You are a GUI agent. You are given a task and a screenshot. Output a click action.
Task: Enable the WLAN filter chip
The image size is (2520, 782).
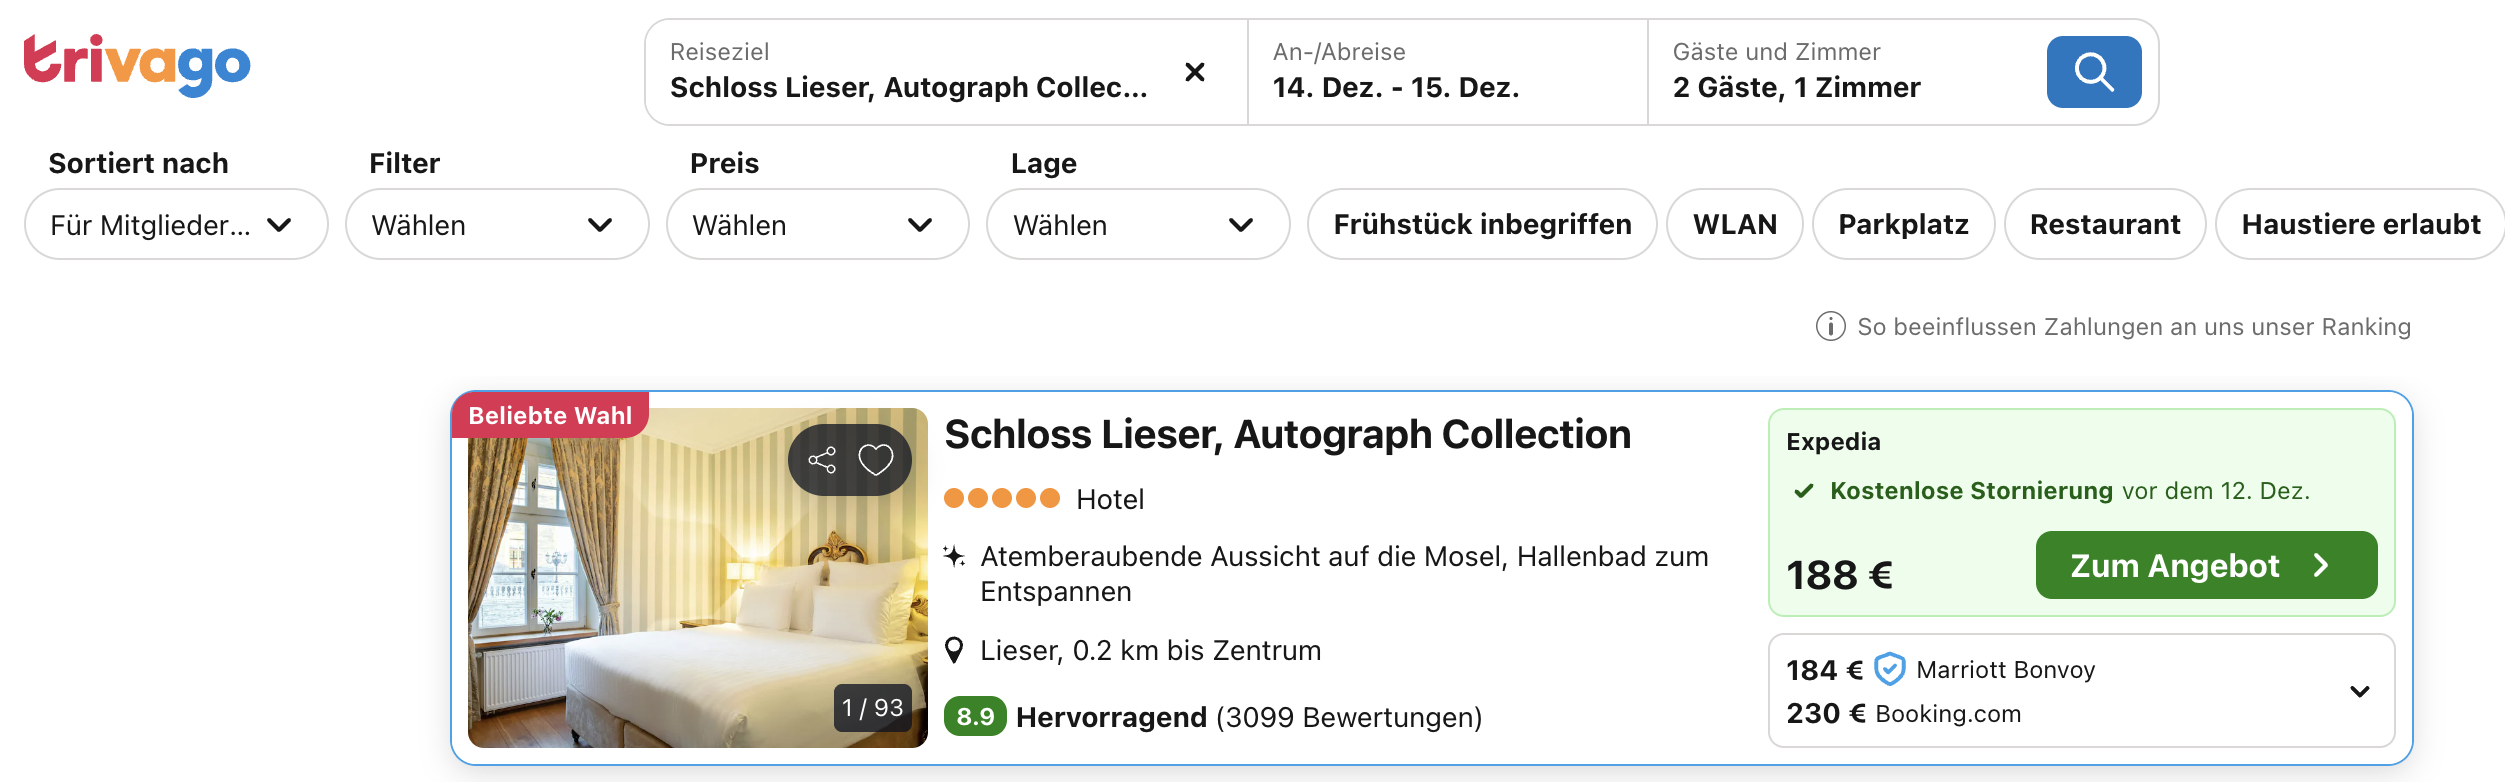tap(1734, 224)
